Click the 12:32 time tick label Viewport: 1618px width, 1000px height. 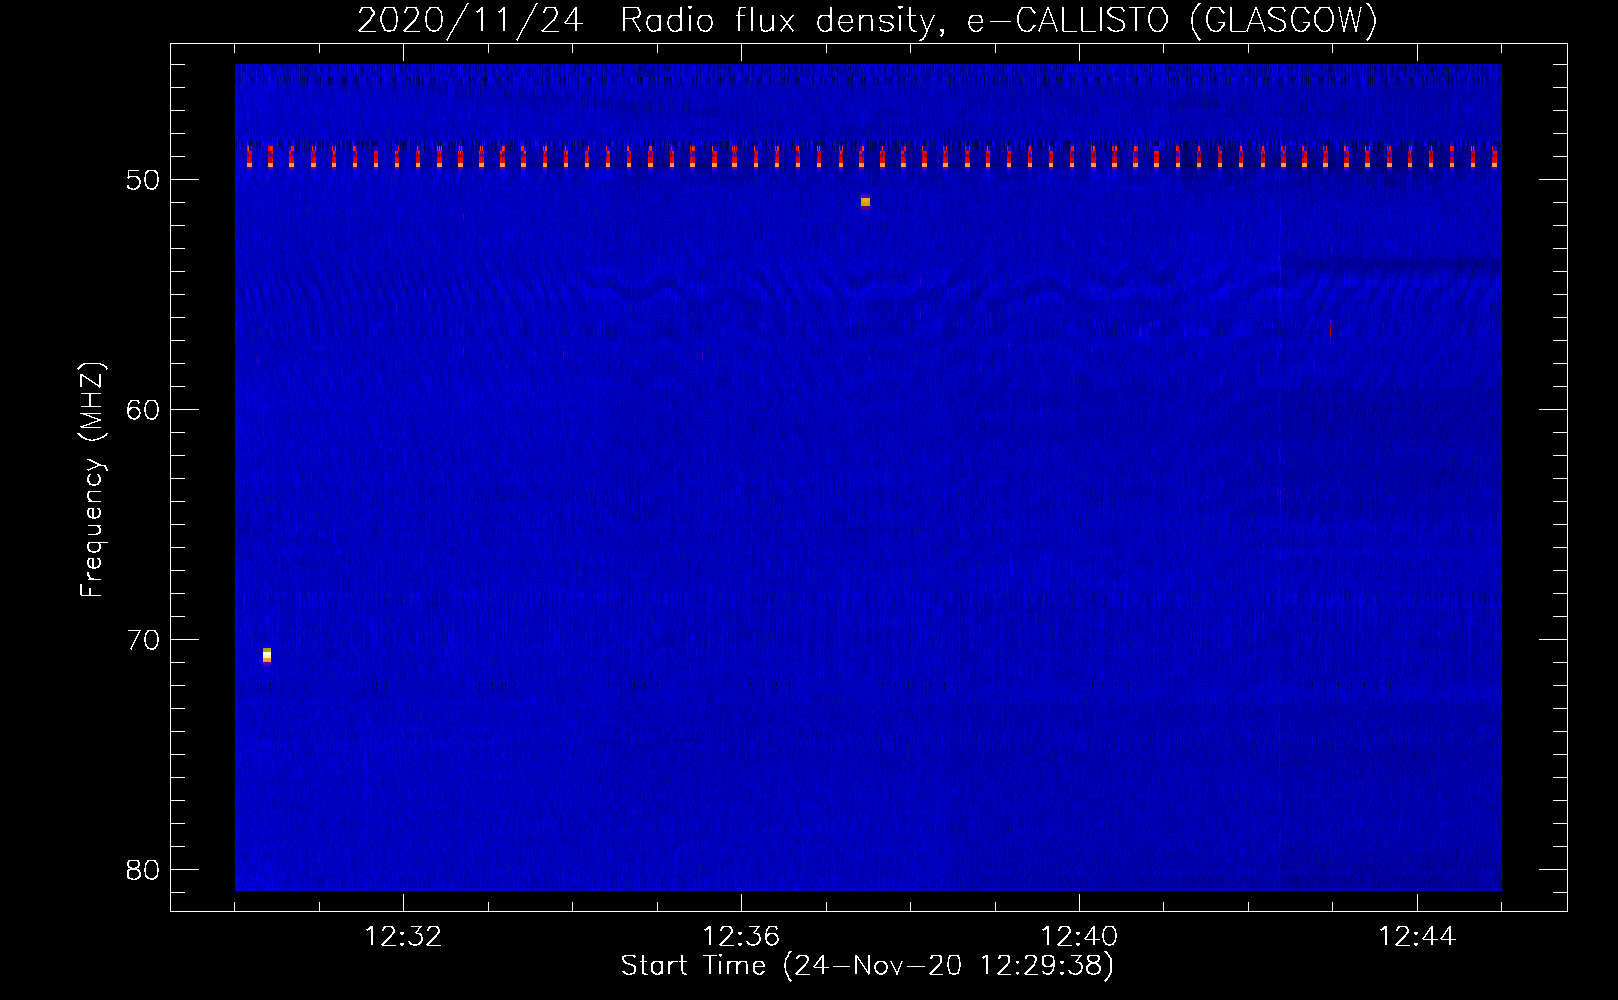click(403, 937)
